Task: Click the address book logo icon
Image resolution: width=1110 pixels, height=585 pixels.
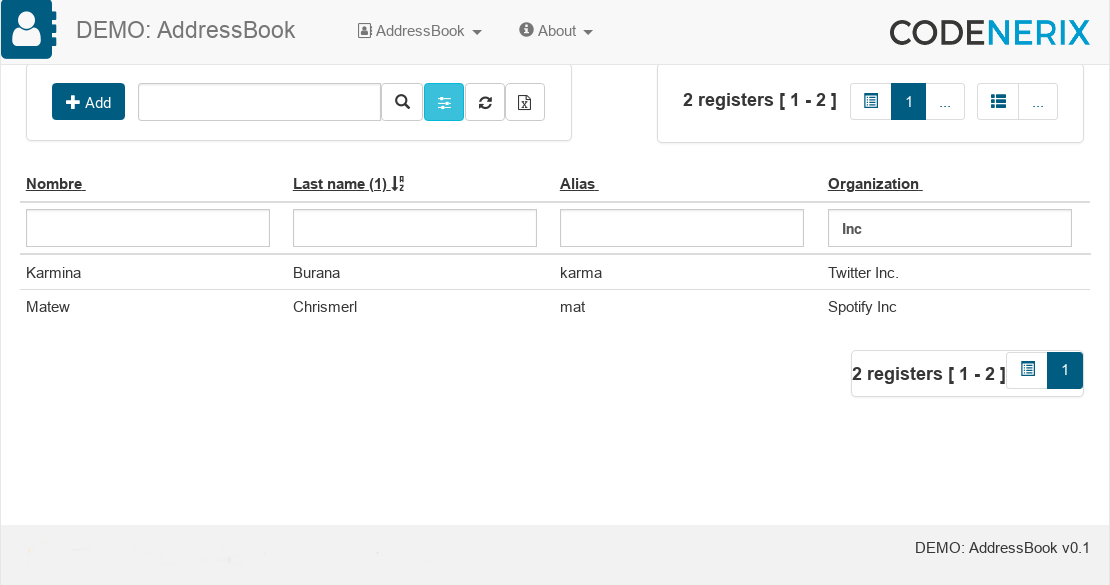Action: pyautogui.click(x=28, y=29)
